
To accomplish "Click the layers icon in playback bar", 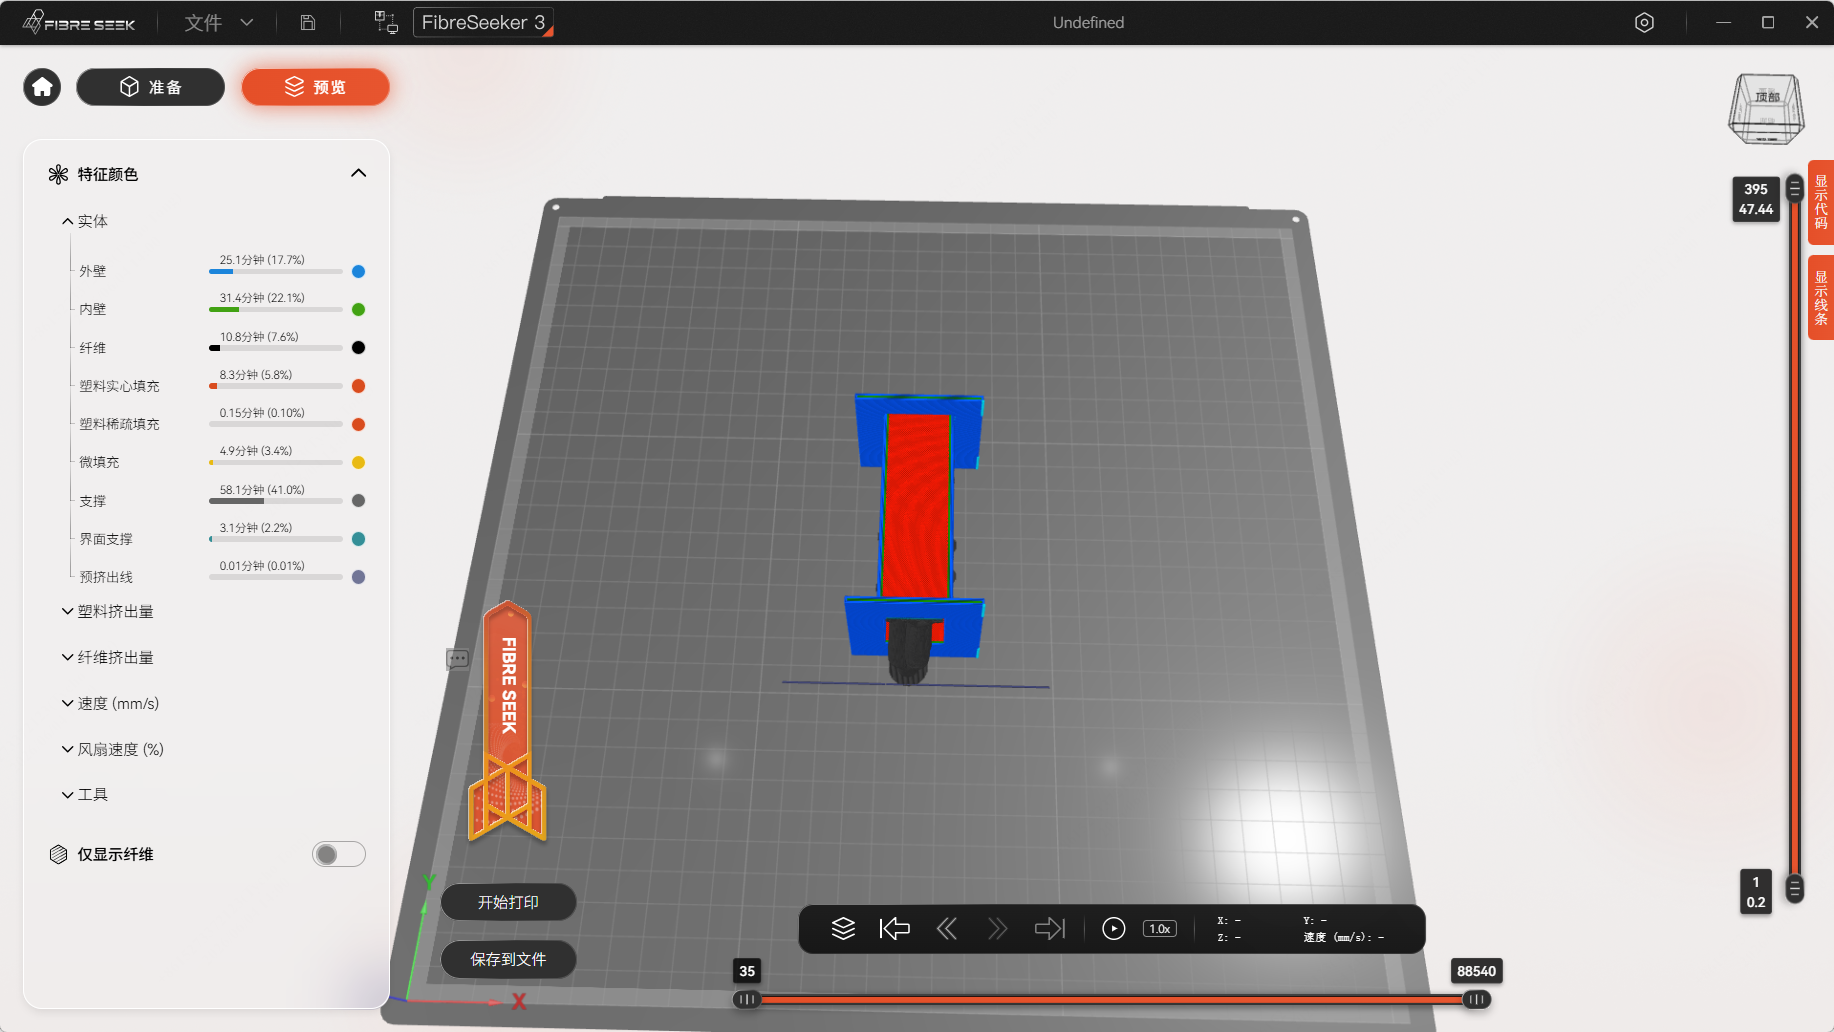I will (843, 929).
